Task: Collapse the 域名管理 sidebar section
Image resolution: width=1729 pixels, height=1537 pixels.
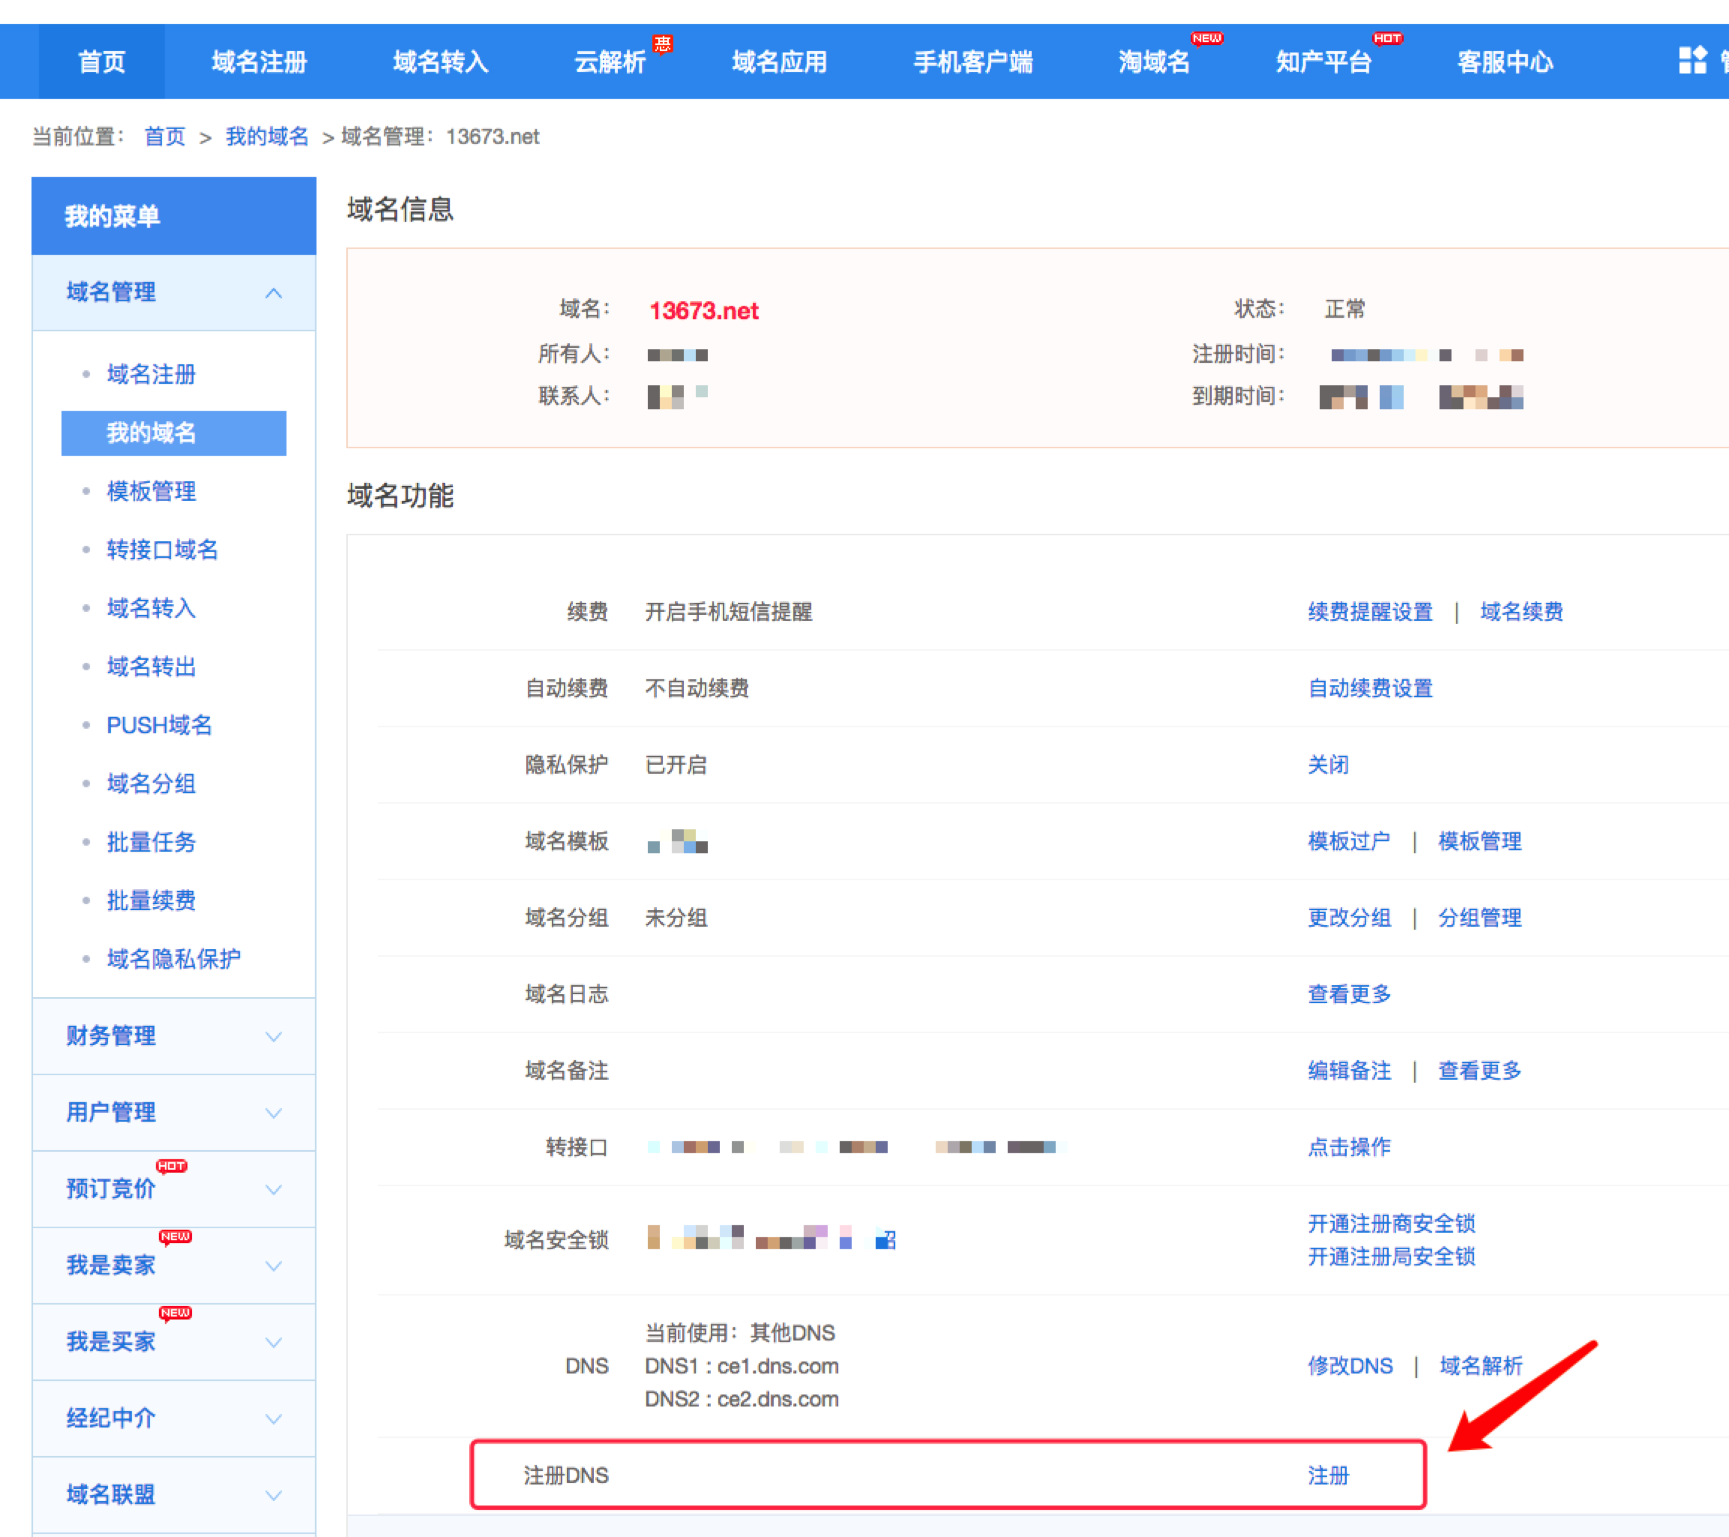Action: (x=273, y=293)
